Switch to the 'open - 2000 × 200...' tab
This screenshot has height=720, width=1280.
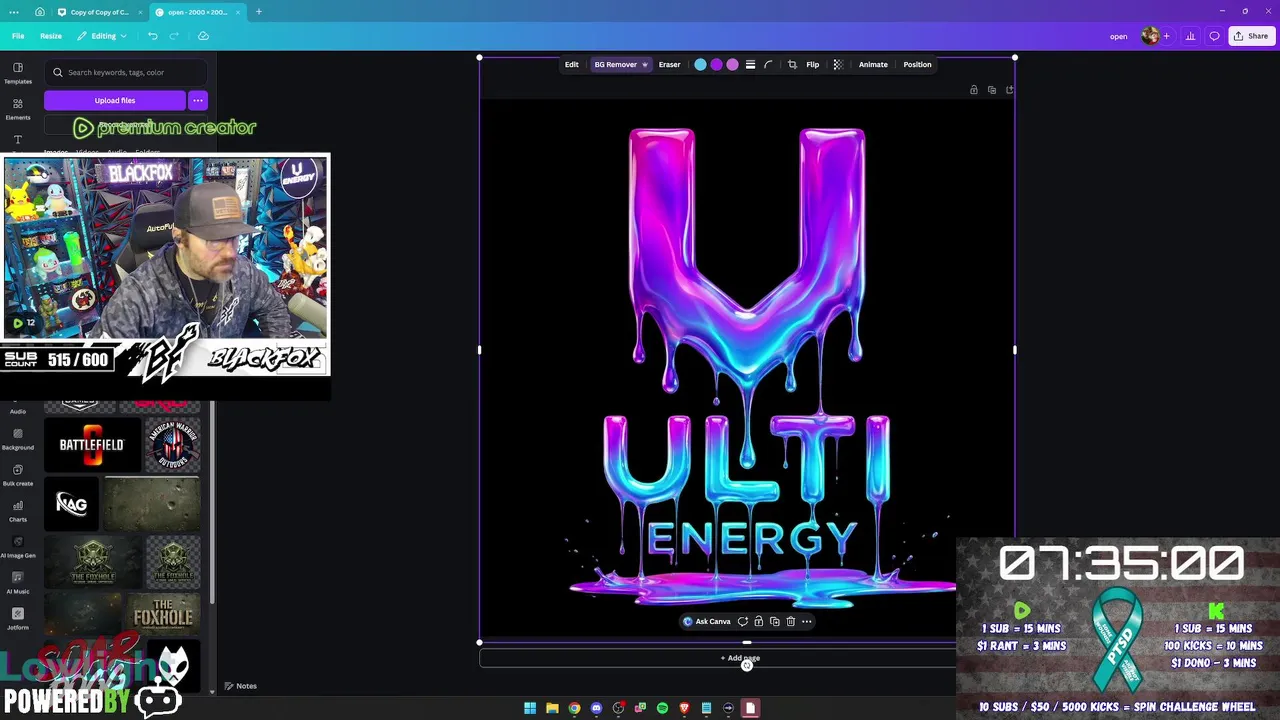click(x=198, y=12)
